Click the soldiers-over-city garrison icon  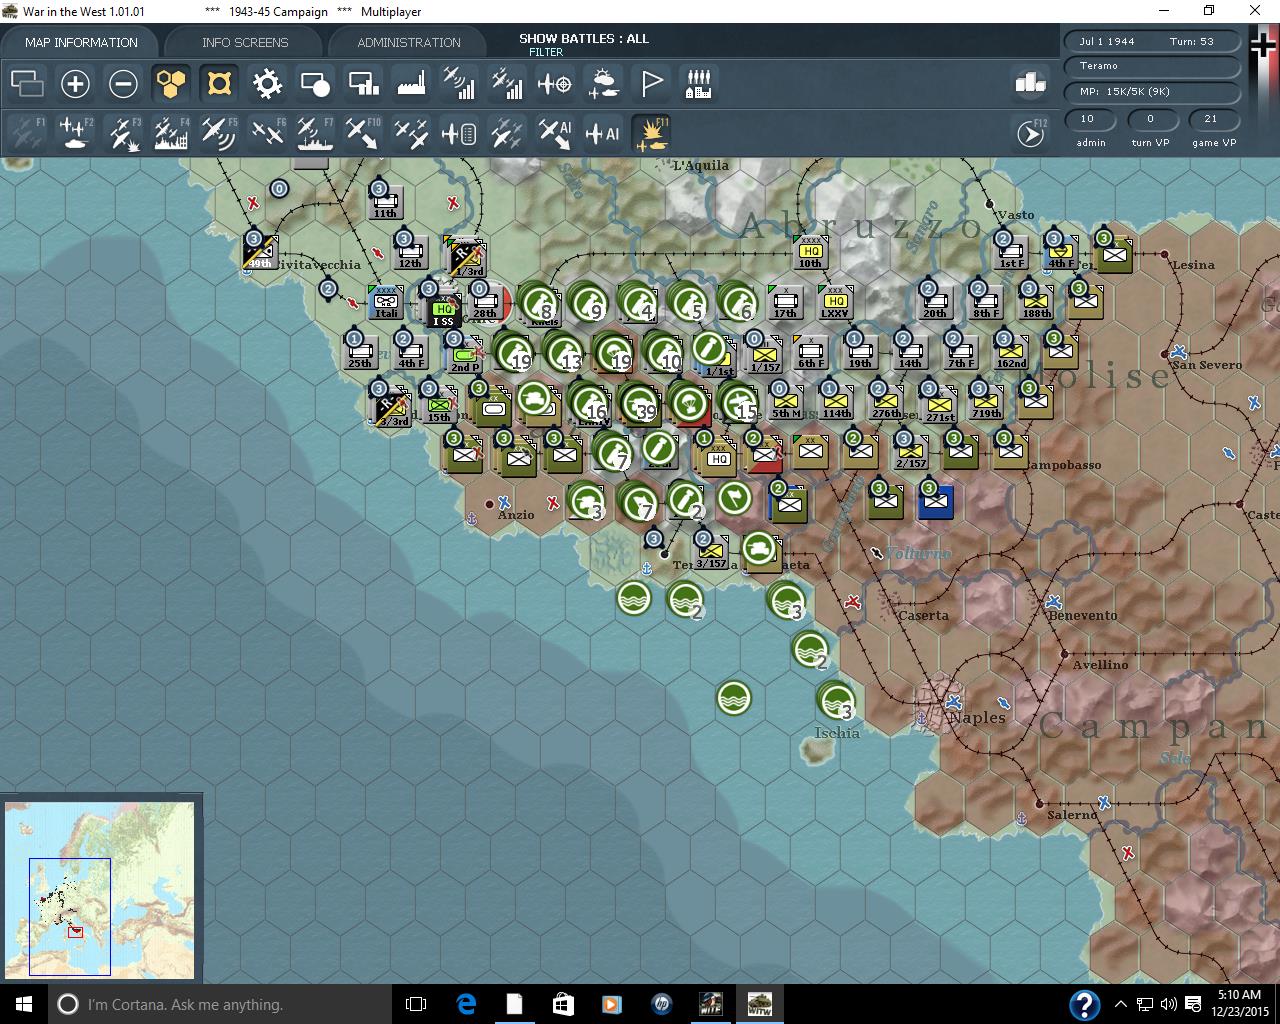(699, 84)
